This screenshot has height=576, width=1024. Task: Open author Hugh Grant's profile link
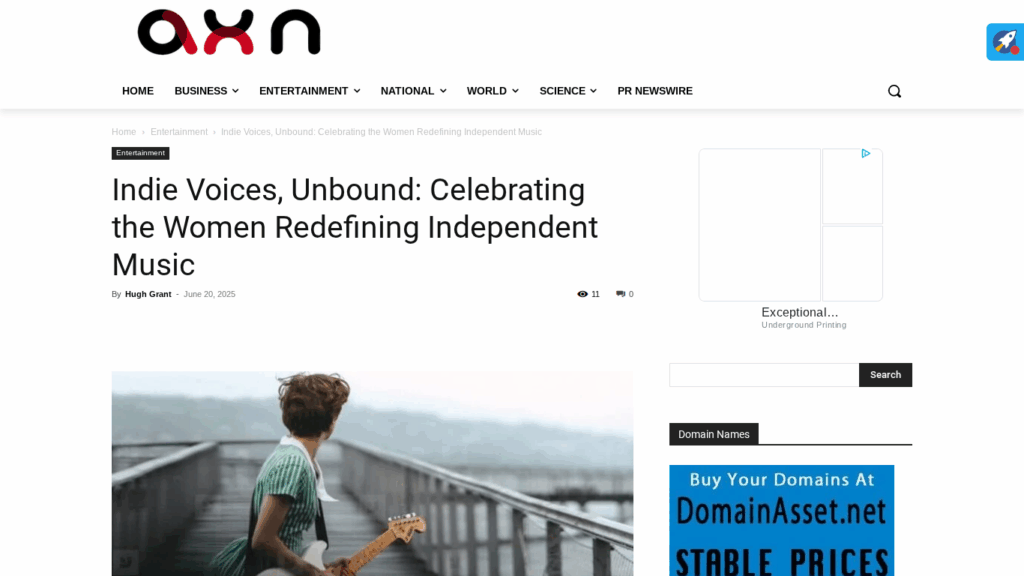(148, 295)
